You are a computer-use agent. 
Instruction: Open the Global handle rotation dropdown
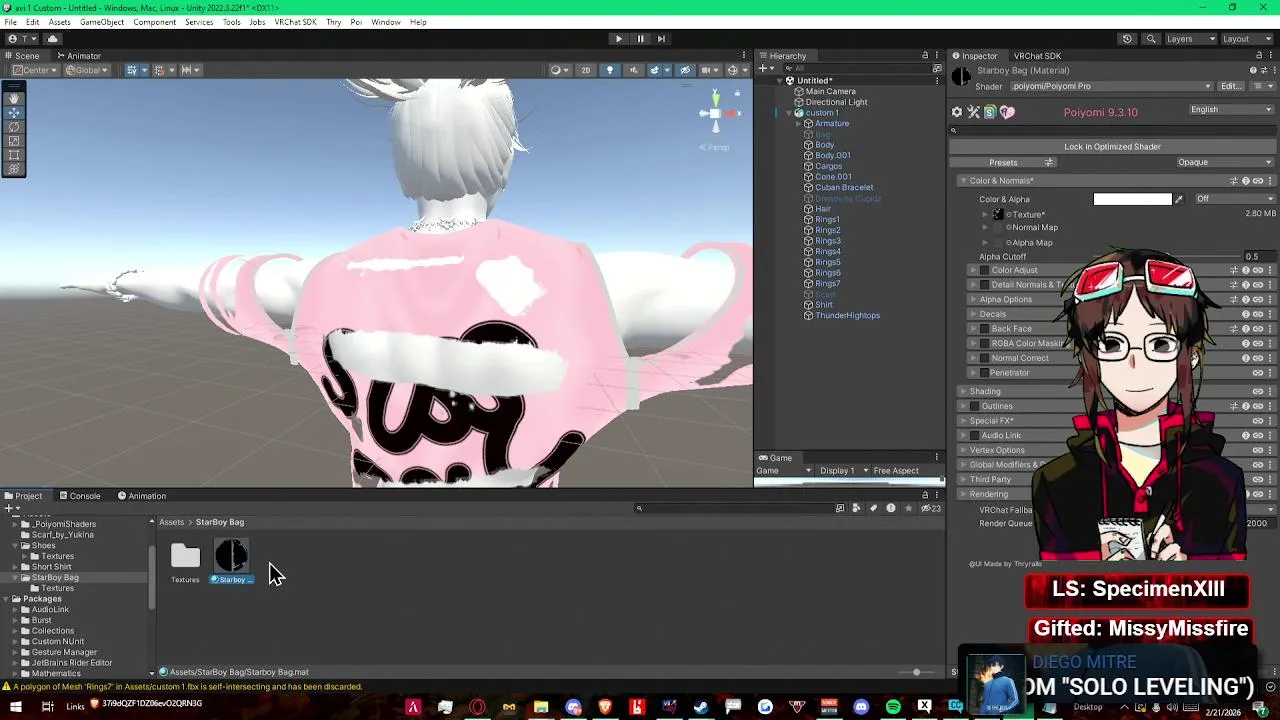click(89, 70)
